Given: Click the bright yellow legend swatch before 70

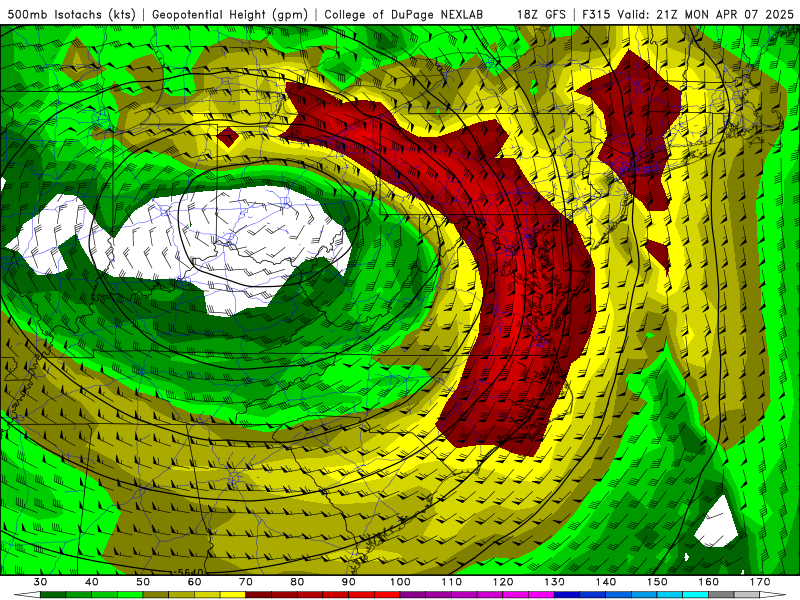Looking at the screenshot, I should click(233, 595).
